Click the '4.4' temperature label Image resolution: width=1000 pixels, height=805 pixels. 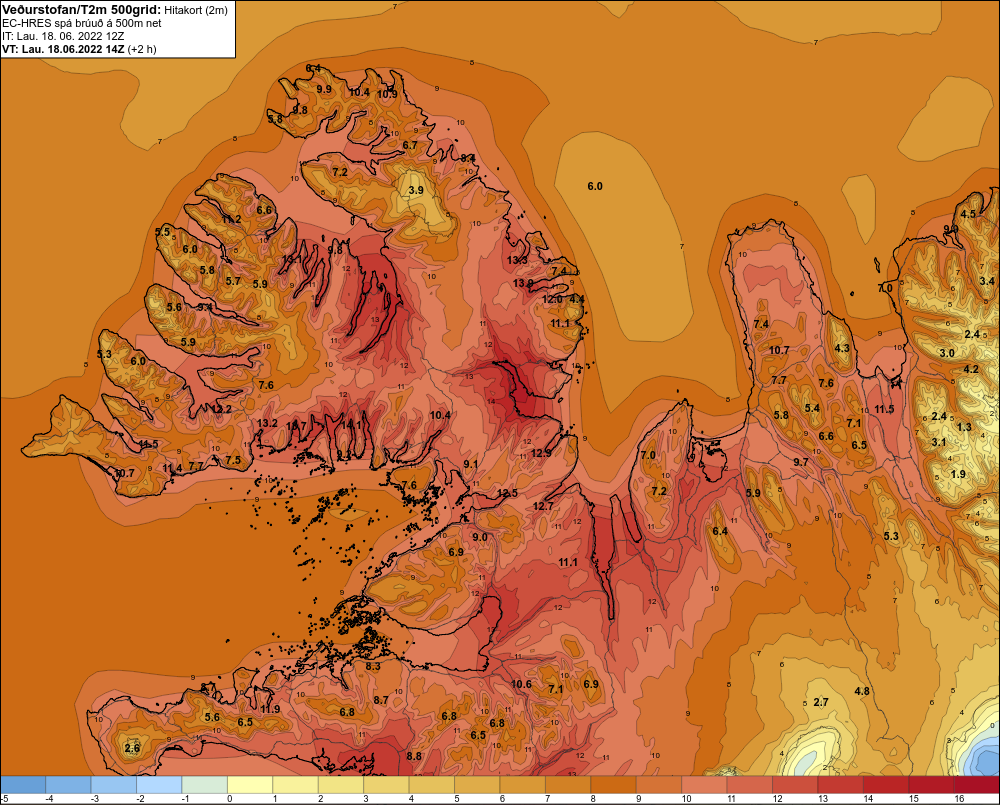tap(577, 299)
